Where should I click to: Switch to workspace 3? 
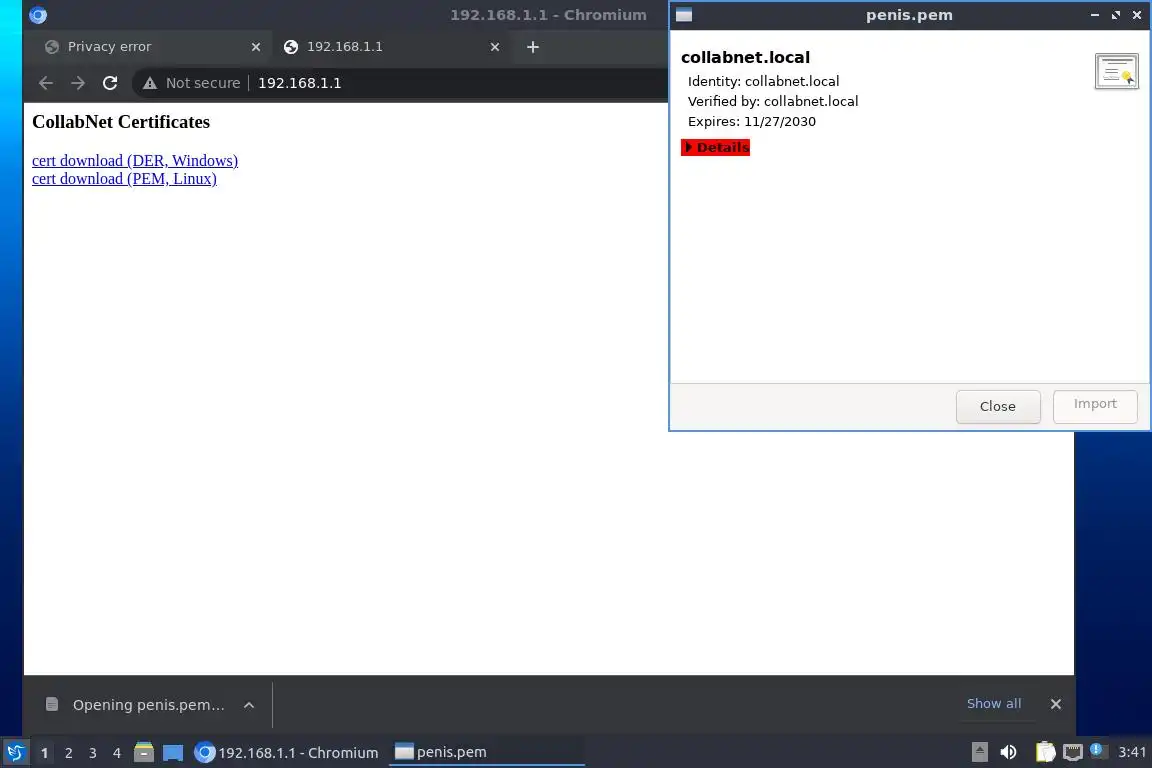(x=93, y=753)
